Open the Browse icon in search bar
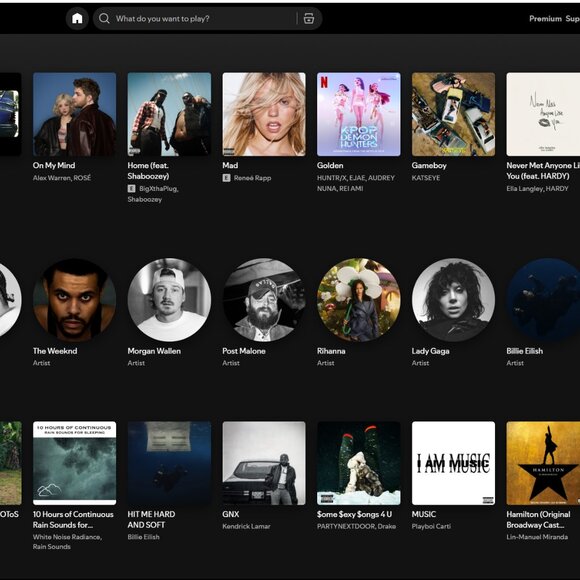The image size is (580, 580). click(x=309, y=18)
